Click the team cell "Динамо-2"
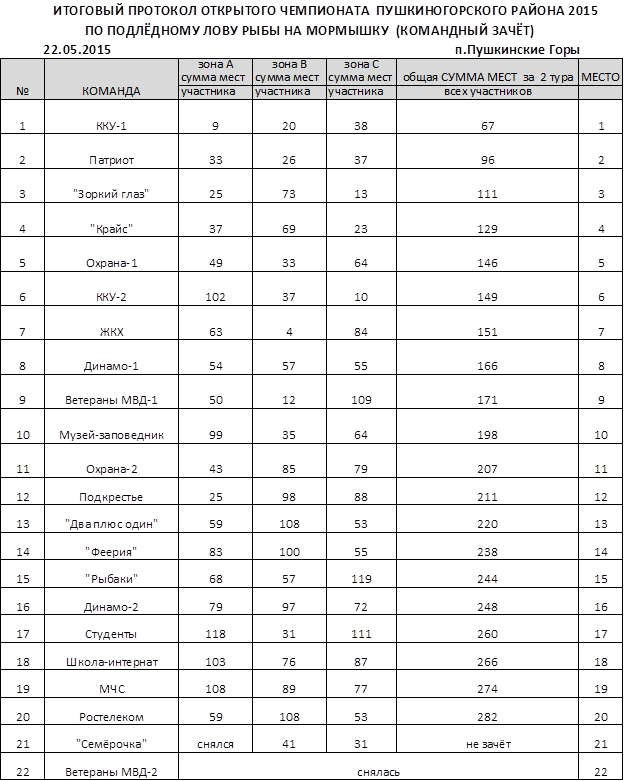 click(x=111, y=602)
